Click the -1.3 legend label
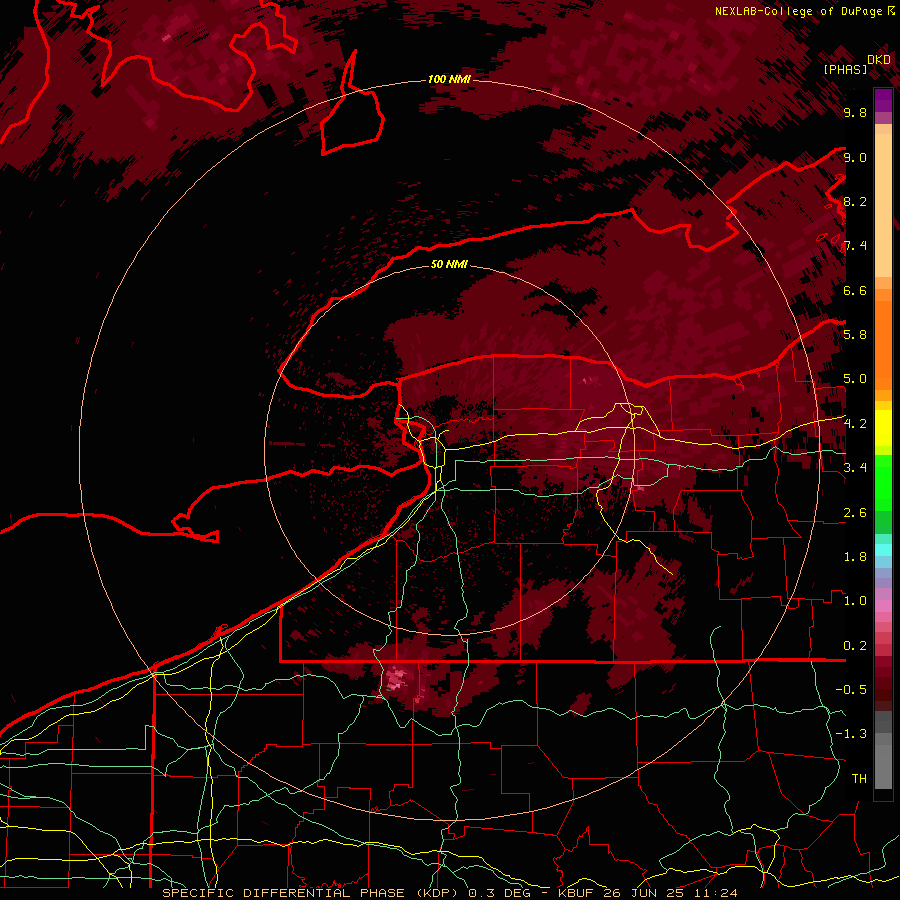The width and height of the screenshot is (900, 900). [852, 734]
